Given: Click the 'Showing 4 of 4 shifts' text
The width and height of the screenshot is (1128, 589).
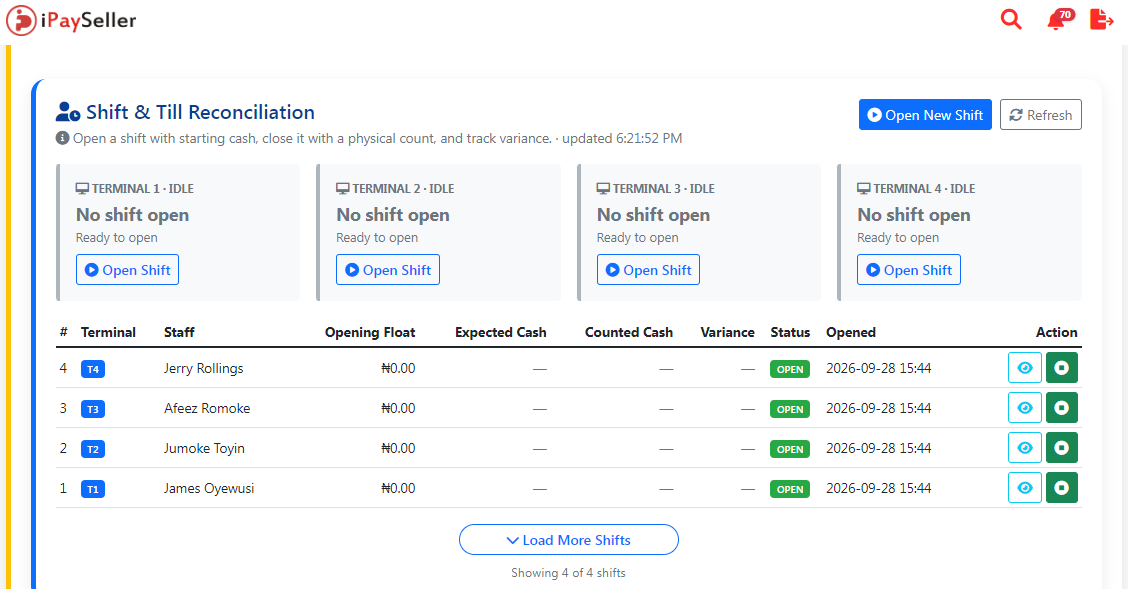Looking at the screenshot, I should point(568,573).
